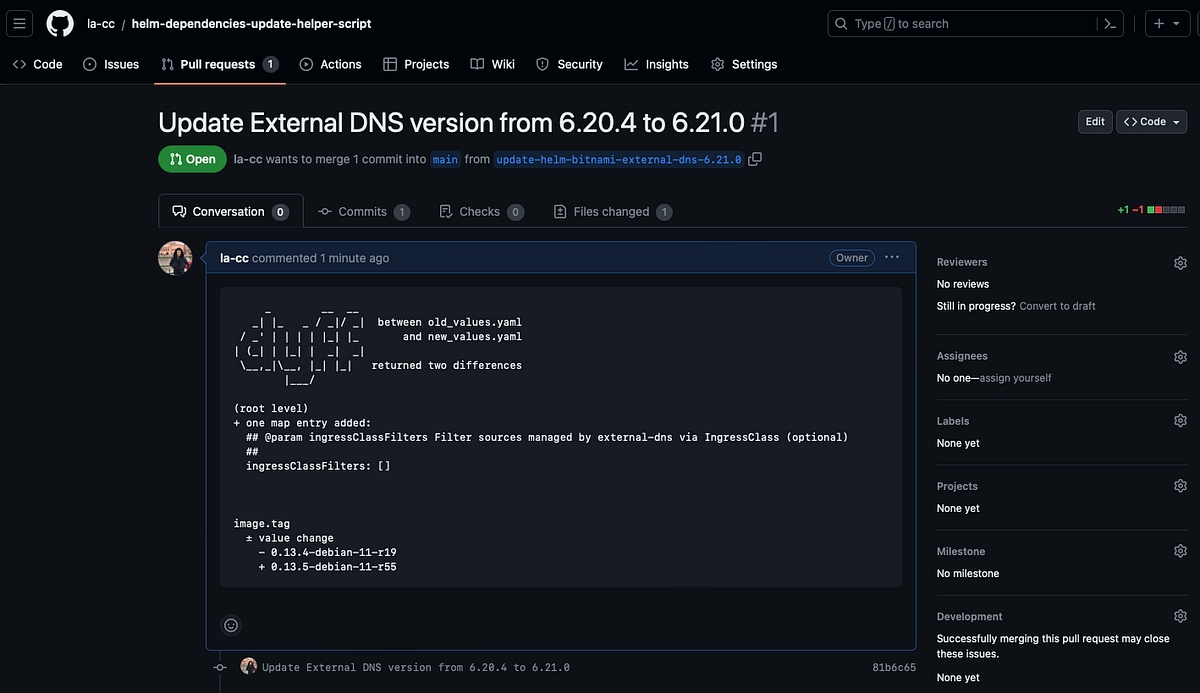The width and height of the screenshot is (1200, 693).
Task: Switch to the Commits tab
Action: coord(363,211)
